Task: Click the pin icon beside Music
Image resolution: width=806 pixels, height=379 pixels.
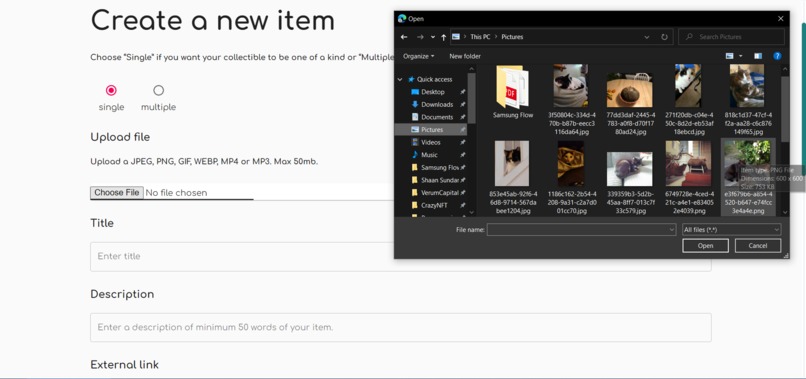Action: point(463,155)
